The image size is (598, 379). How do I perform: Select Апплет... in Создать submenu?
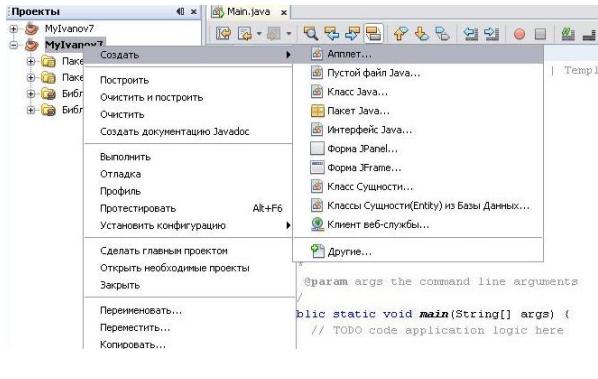(418, 54)
